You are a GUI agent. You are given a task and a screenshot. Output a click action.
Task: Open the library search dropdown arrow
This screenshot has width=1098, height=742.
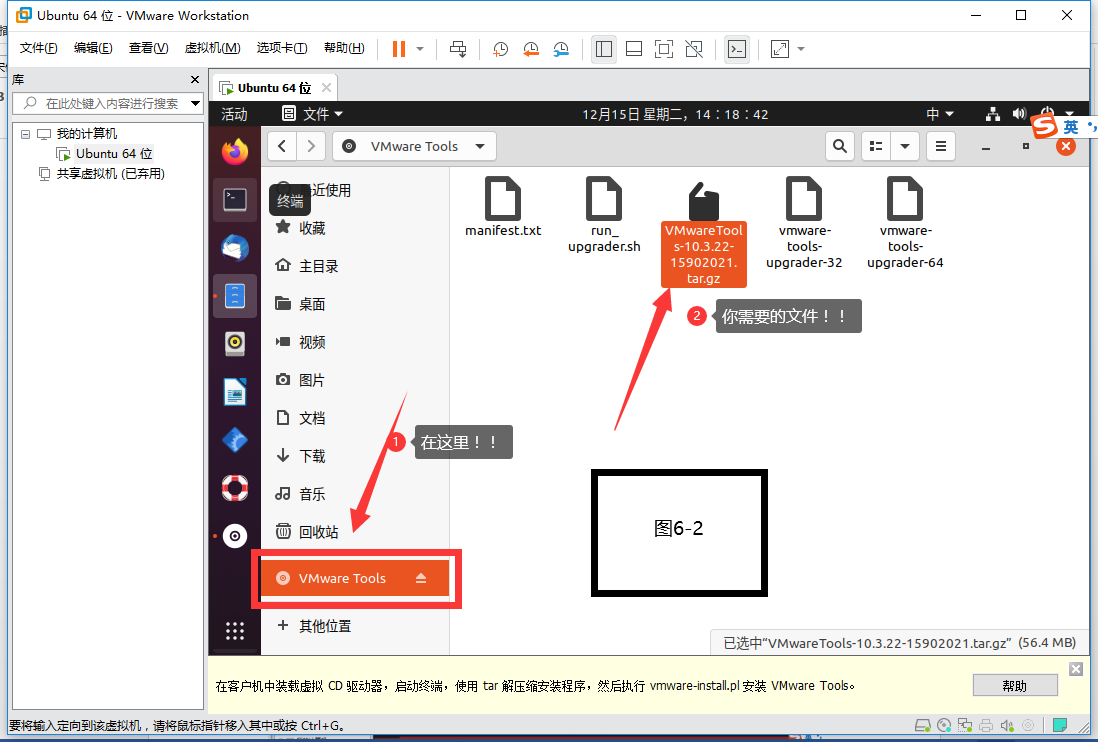(x=195, y=104)
